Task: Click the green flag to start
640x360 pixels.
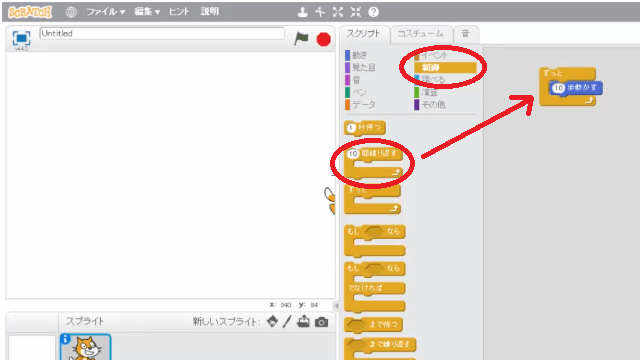Action: point(301,39)
